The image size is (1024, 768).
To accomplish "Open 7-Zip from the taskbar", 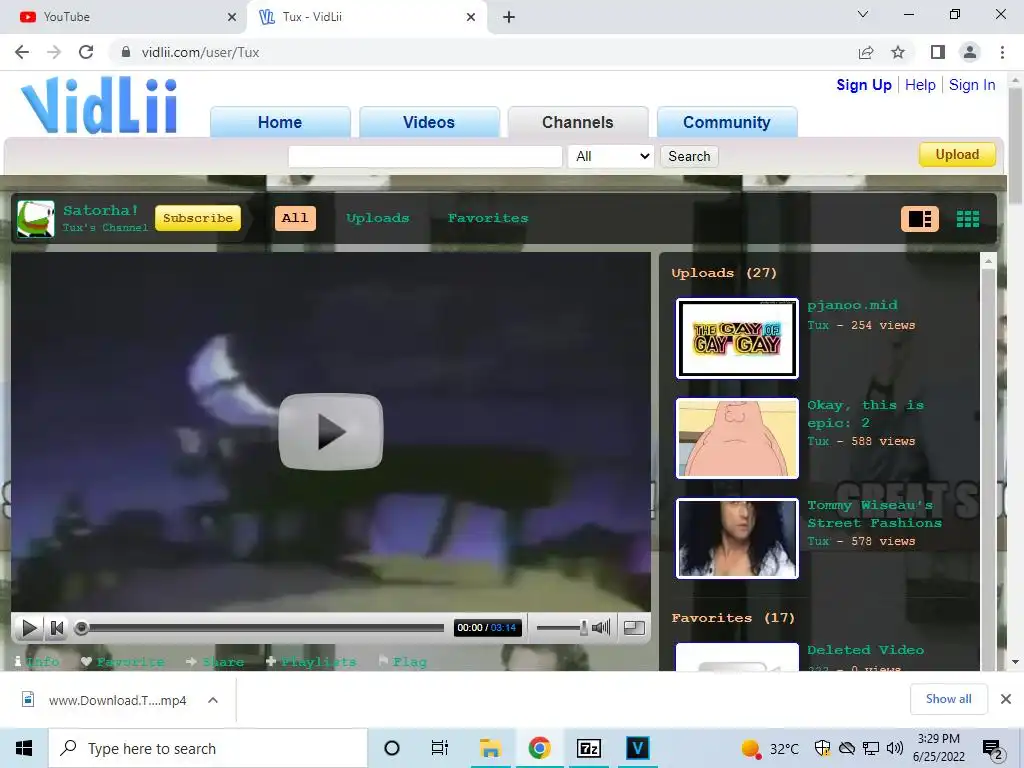I will click(x=588, y=748).
